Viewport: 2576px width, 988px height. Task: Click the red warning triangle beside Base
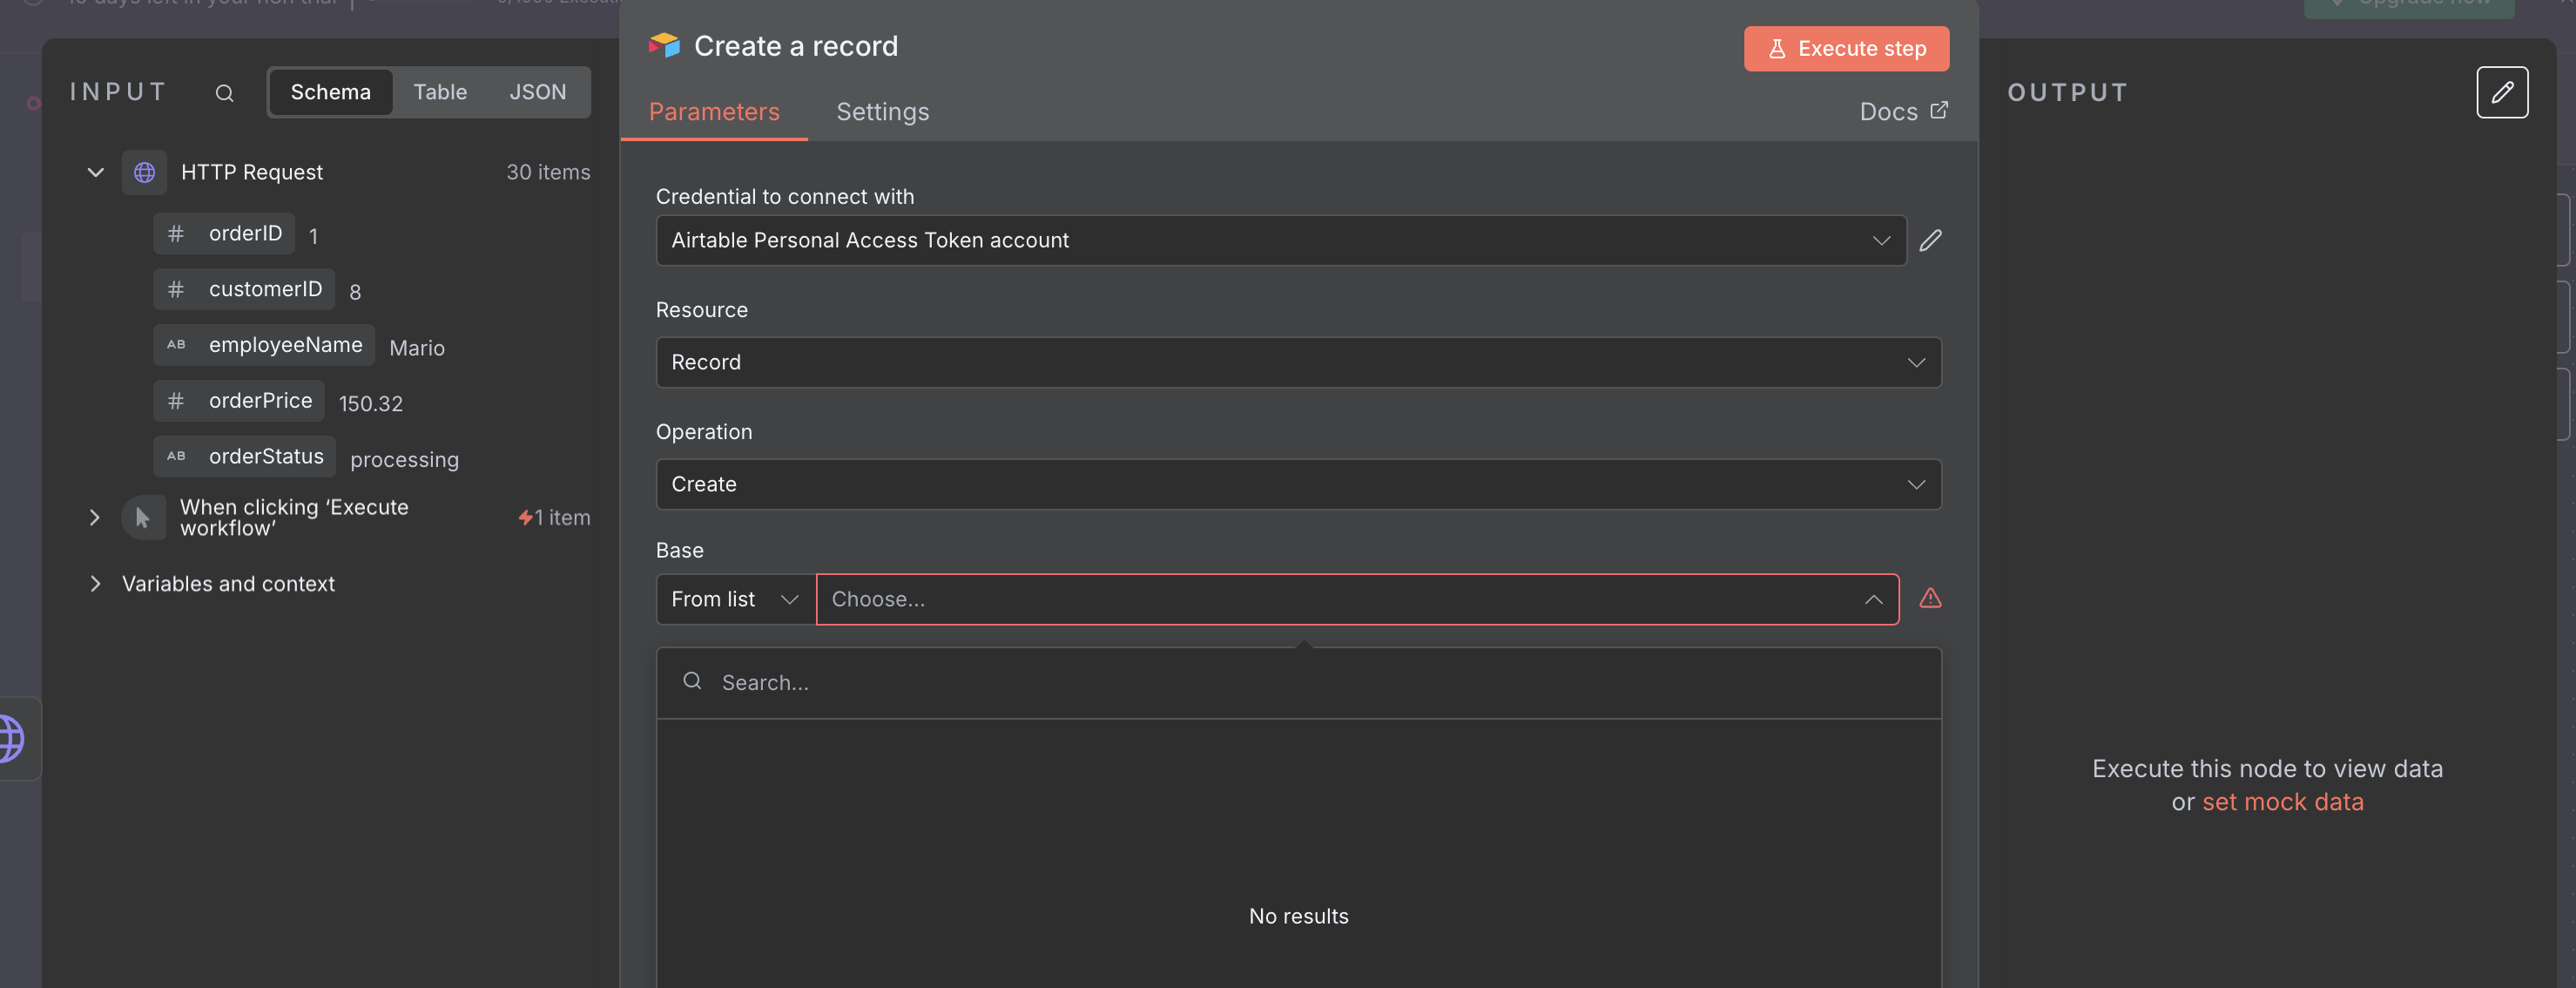coord(1930,598)
